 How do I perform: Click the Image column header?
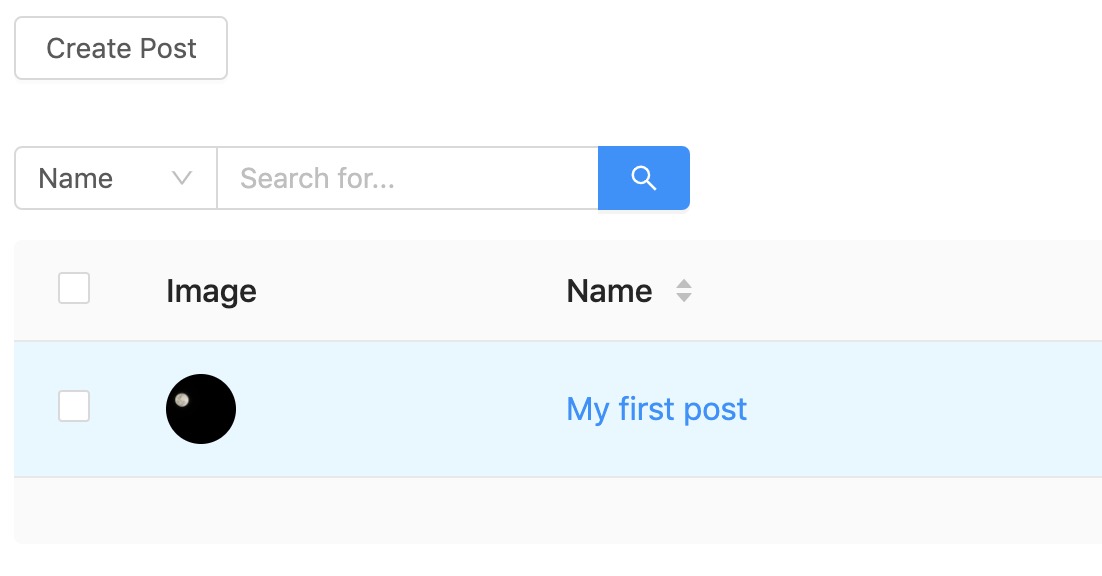pos(212,291)
